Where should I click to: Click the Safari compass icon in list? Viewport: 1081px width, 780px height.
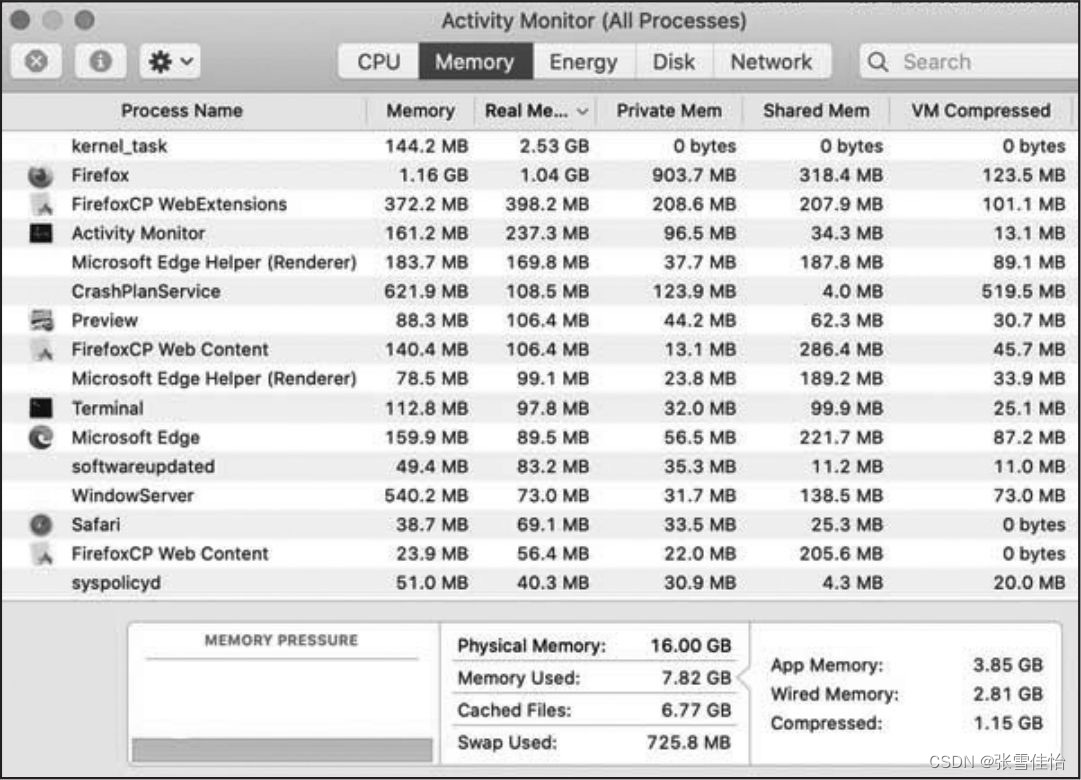41,525
